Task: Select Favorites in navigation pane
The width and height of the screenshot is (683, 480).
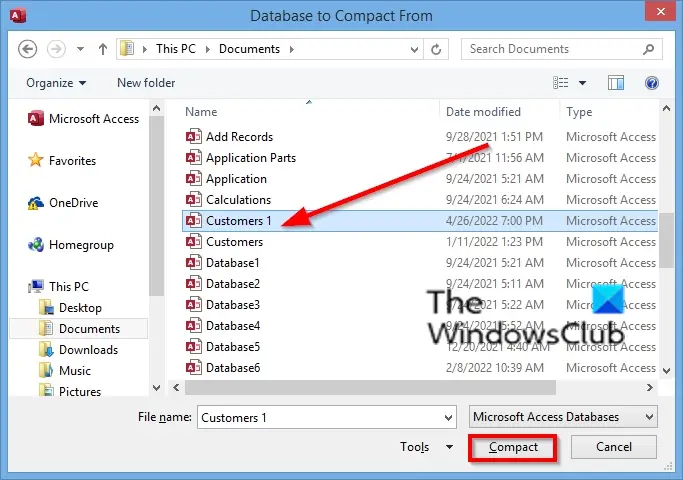Action: point(62,161)
